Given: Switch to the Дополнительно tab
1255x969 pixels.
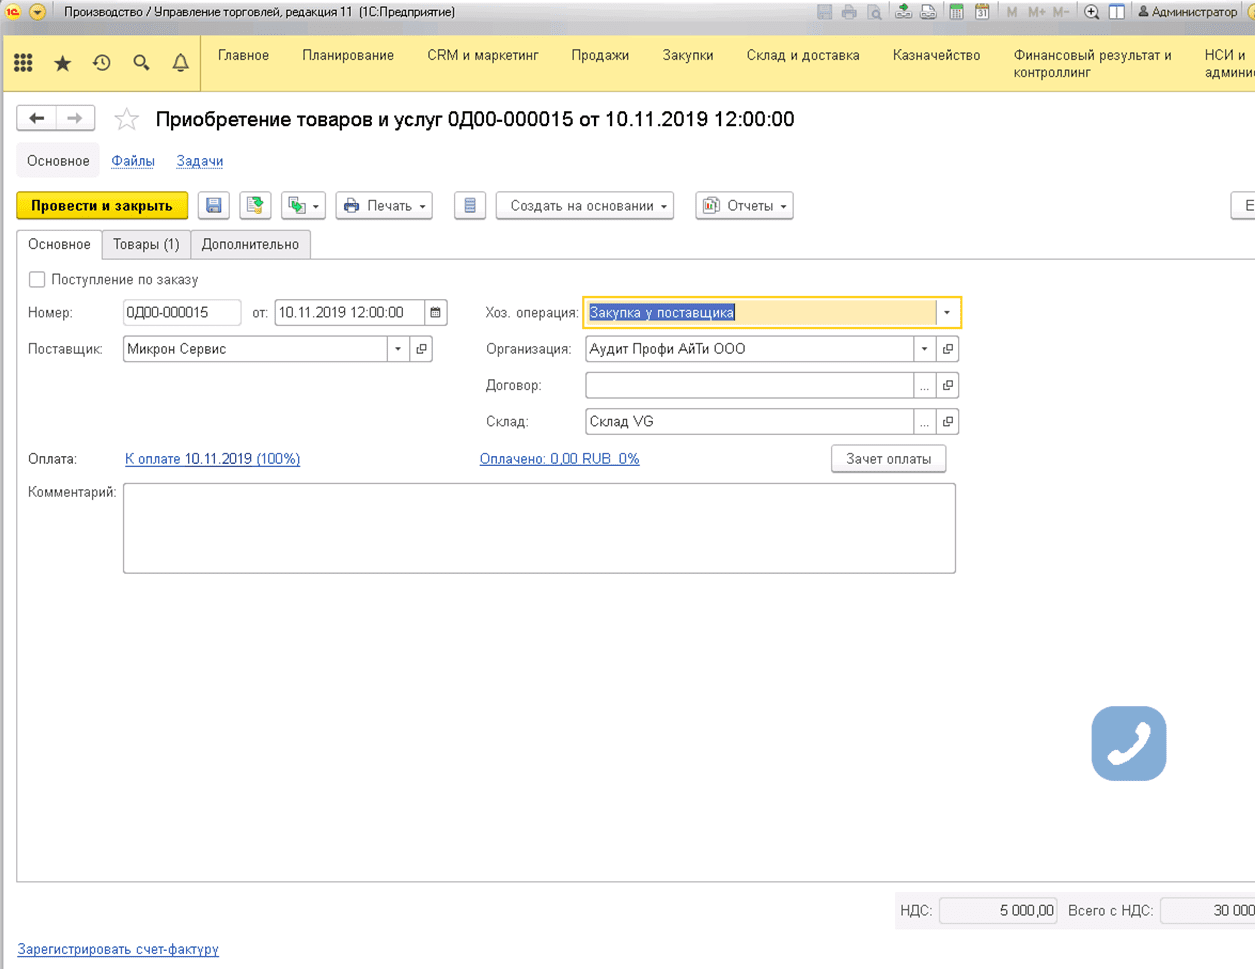Looking at the screenshot, I should pyautogui.click(x=250, y=244).
